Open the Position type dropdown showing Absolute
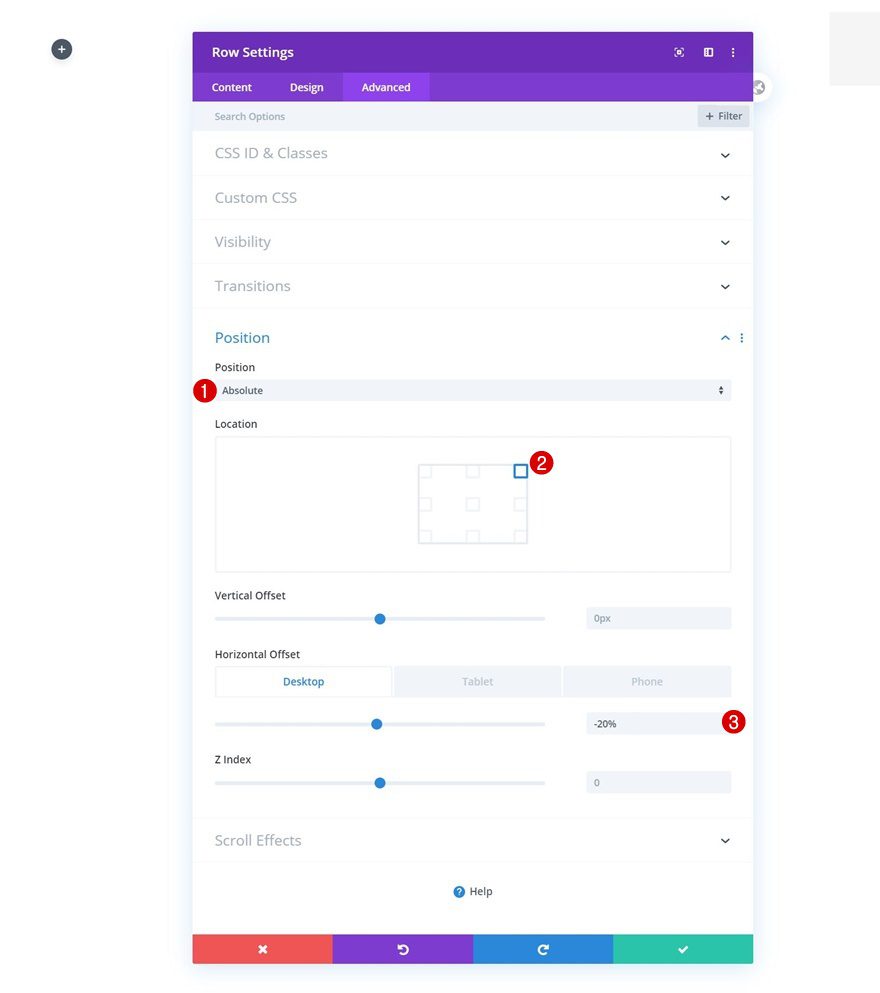The width and height of the screenshot is (880, 993). point(472,390)
